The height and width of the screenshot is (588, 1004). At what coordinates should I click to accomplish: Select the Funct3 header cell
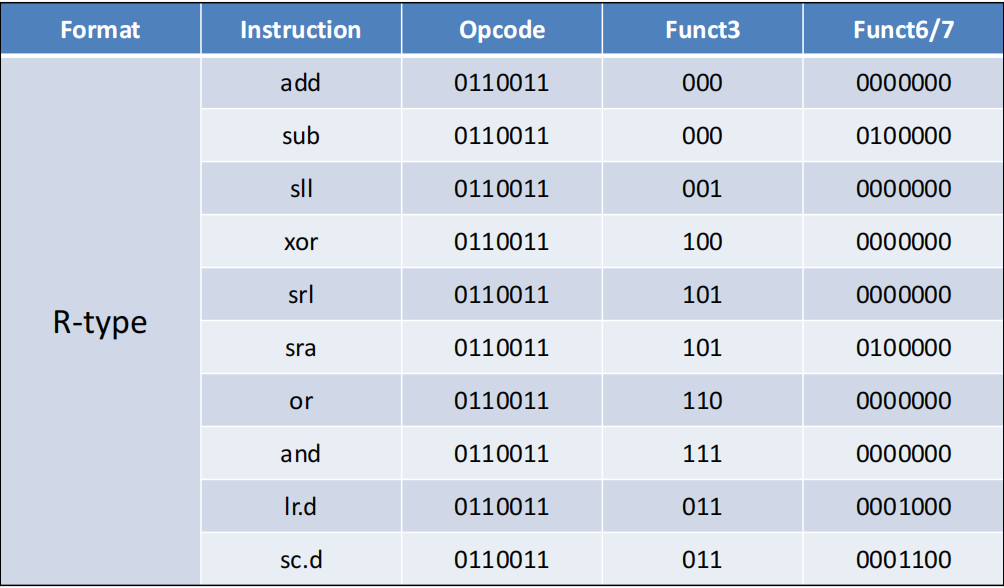(x=702, y=29)
